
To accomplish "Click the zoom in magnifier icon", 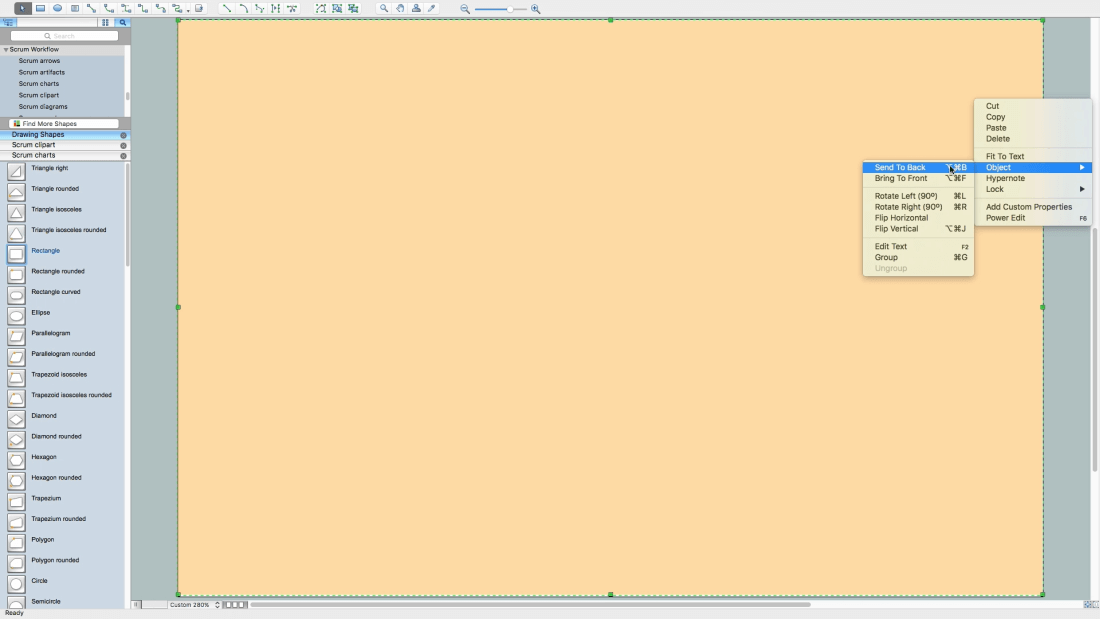I will tap(536, 9).
